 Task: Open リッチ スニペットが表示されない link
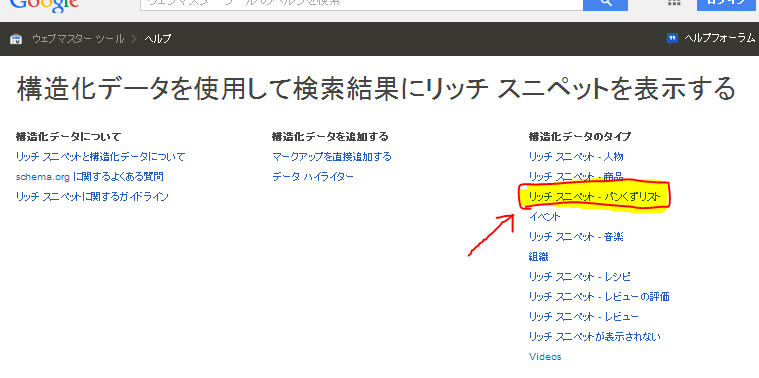point(595,336)
